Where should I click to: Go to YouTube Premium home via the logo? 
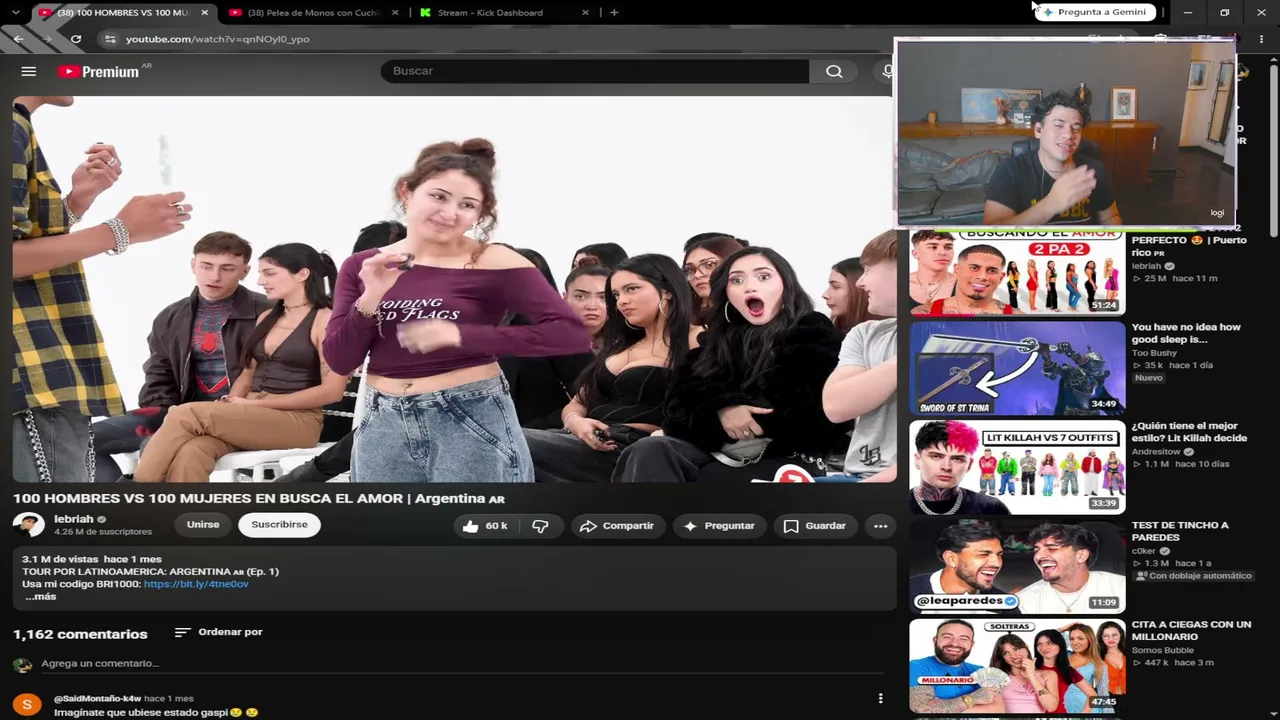[99, 71]
